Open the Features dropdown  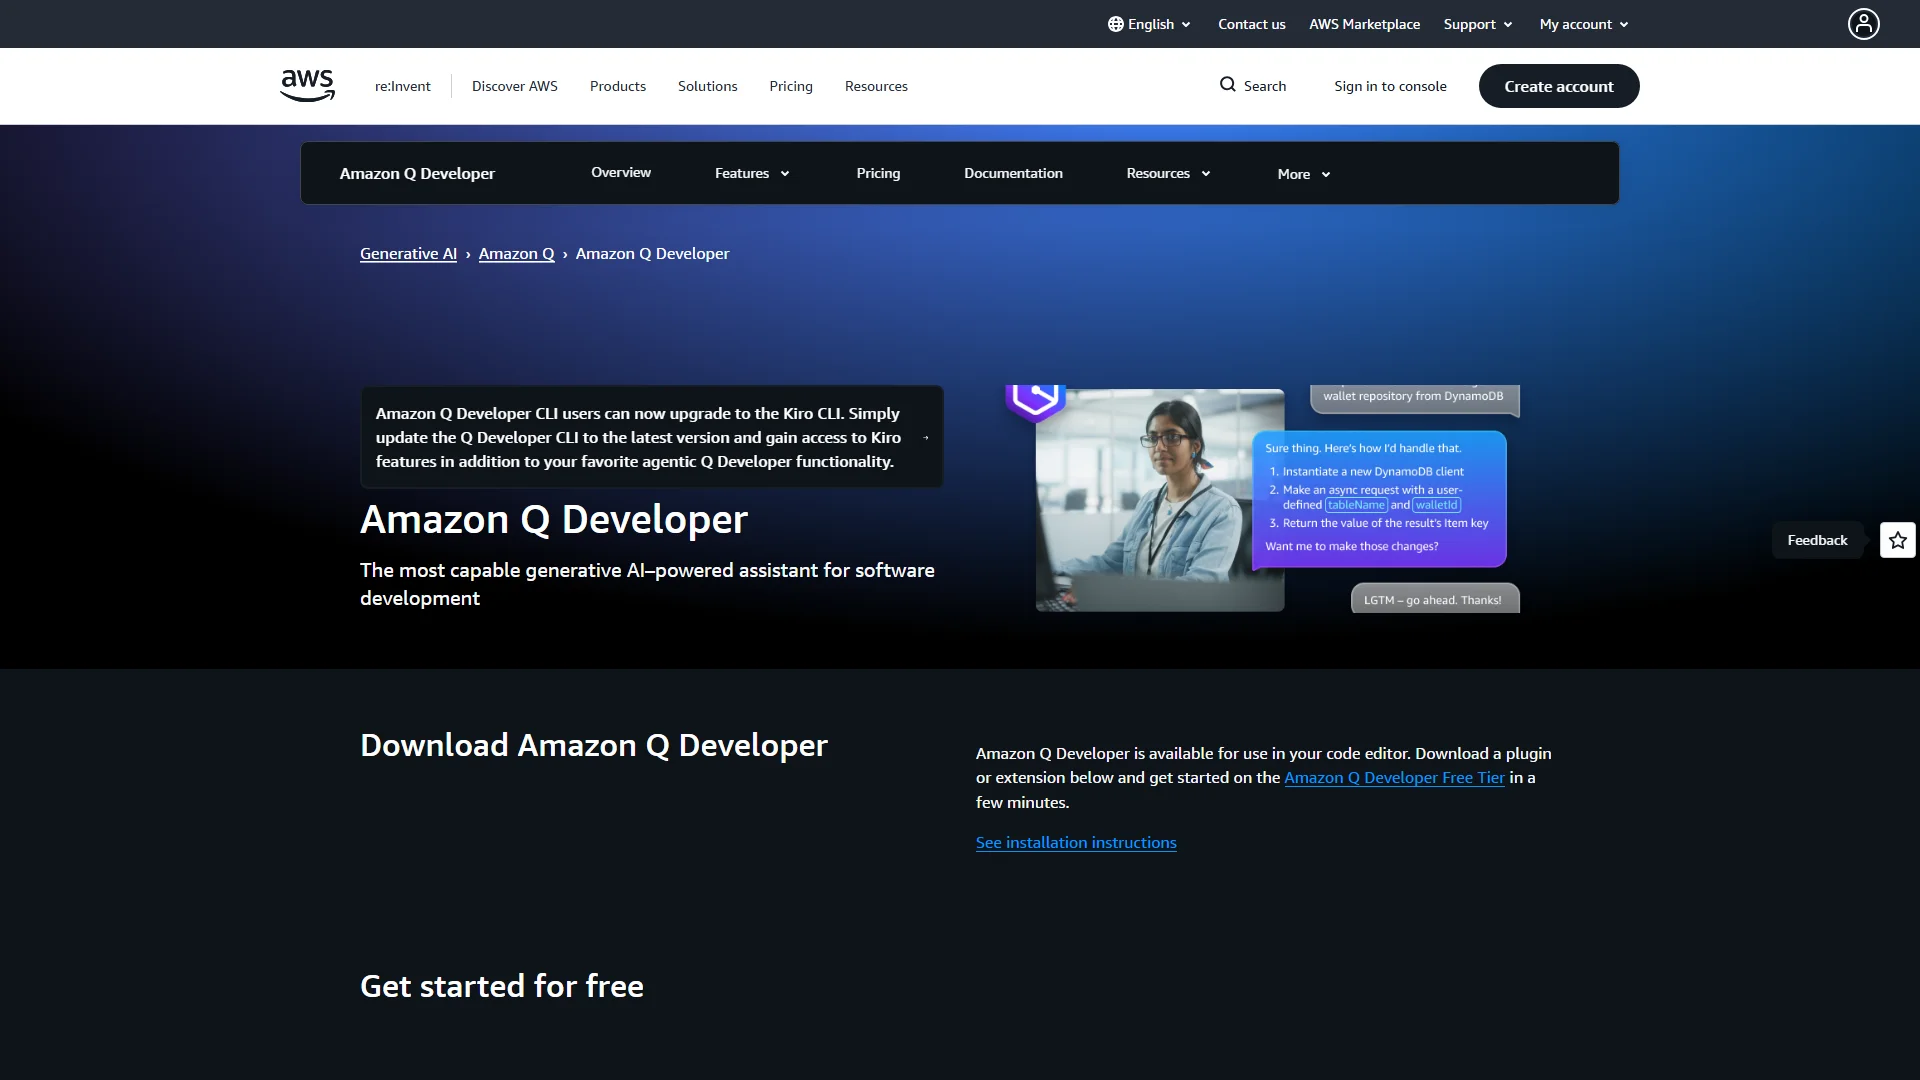point(751,173)
